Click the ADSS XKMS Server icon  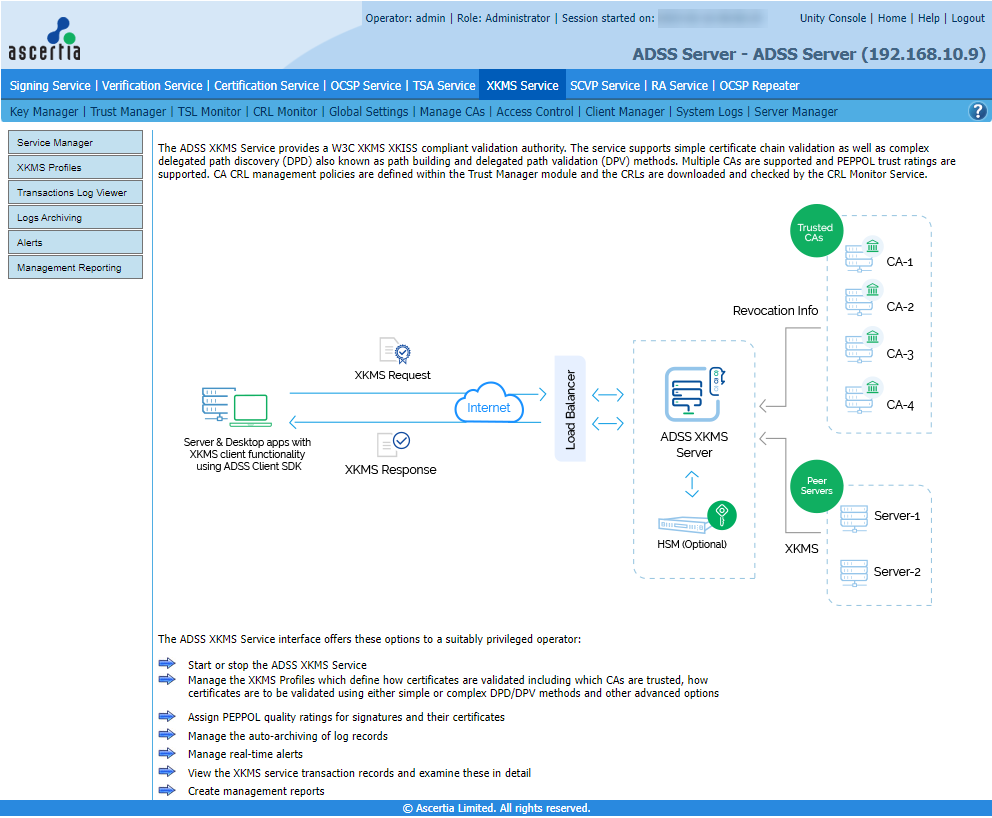(693, 393)
